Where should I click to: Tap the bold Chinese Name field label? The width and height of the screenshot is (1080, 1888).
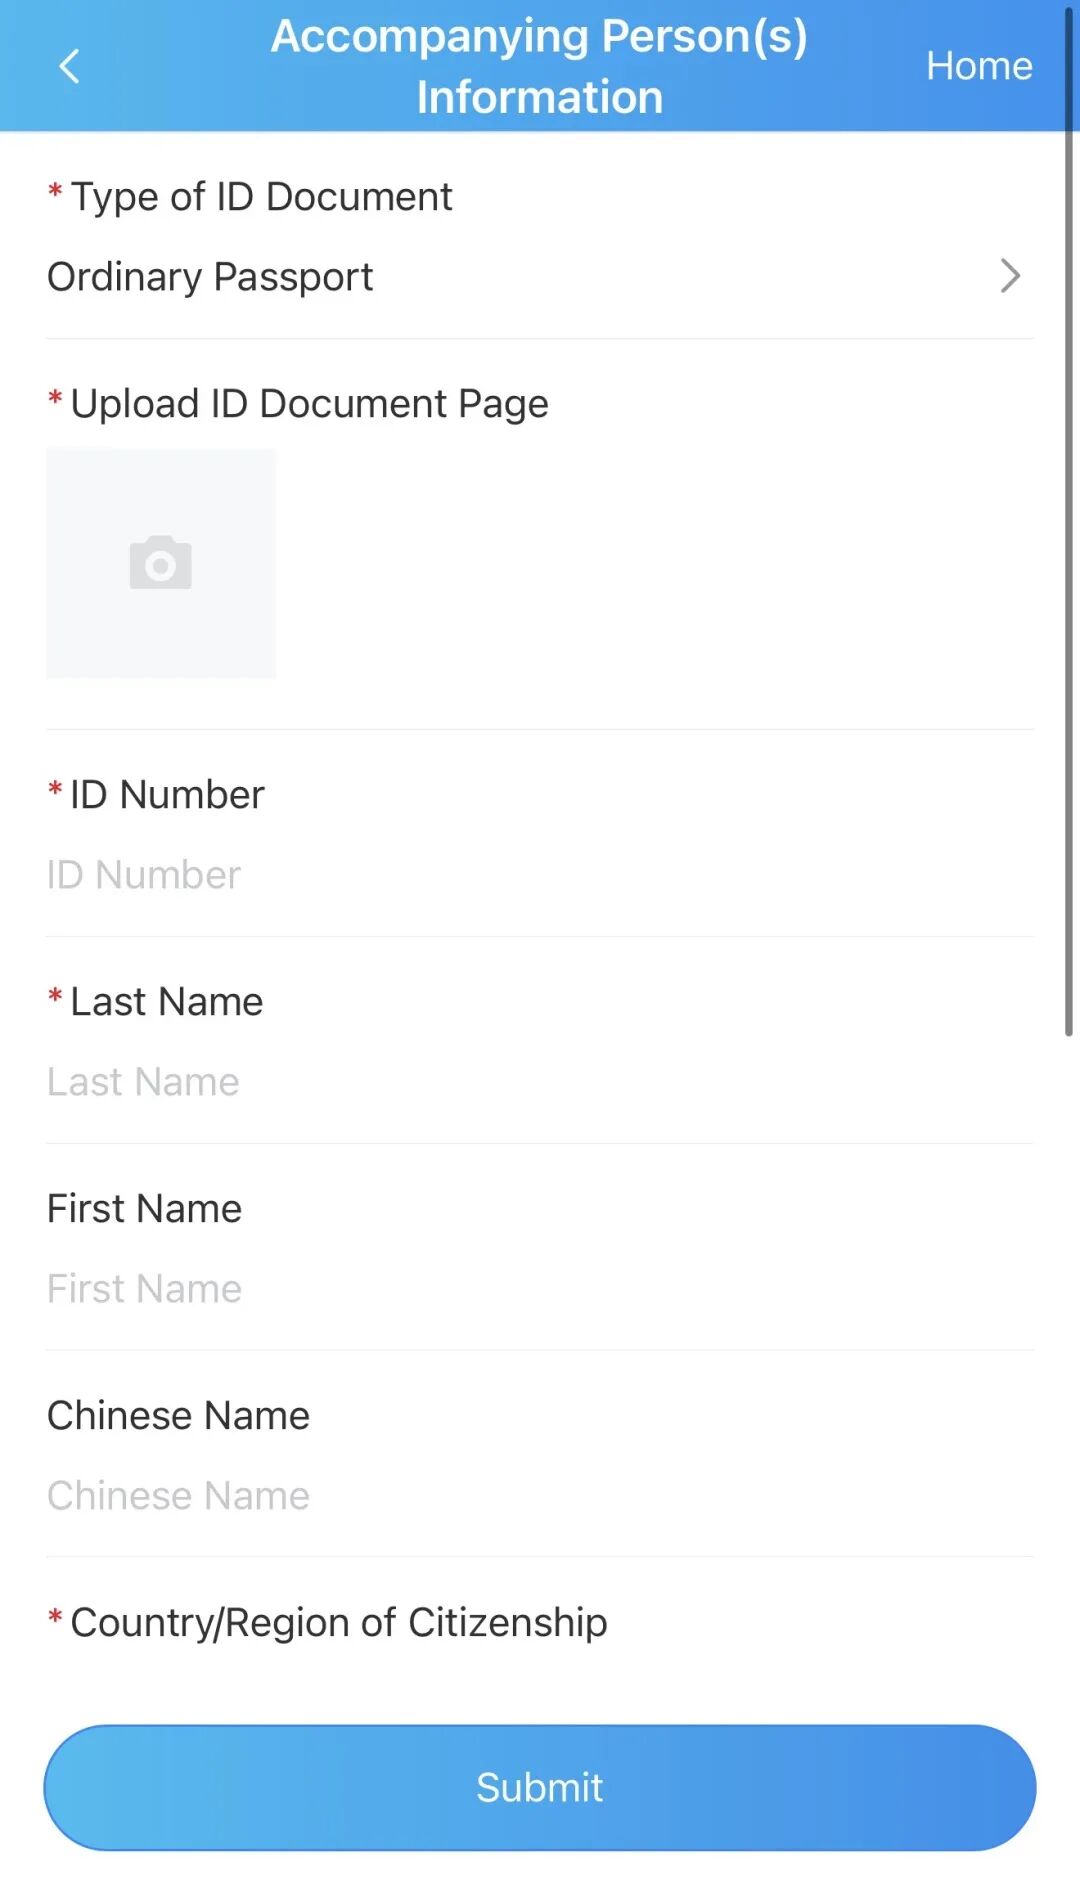tap(179, 1416)
